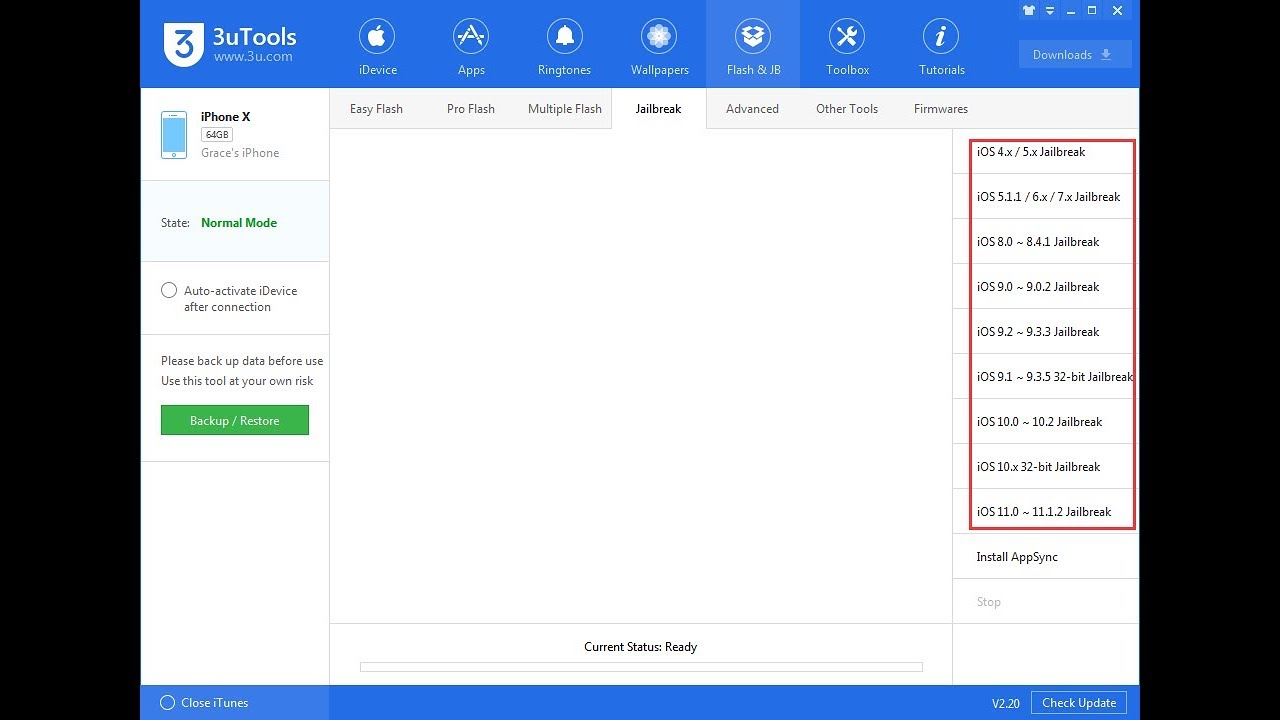Viewport: 1280px width, 720px height.
Task: Click the shirt skin icon in title bar
Action: 1029,10
